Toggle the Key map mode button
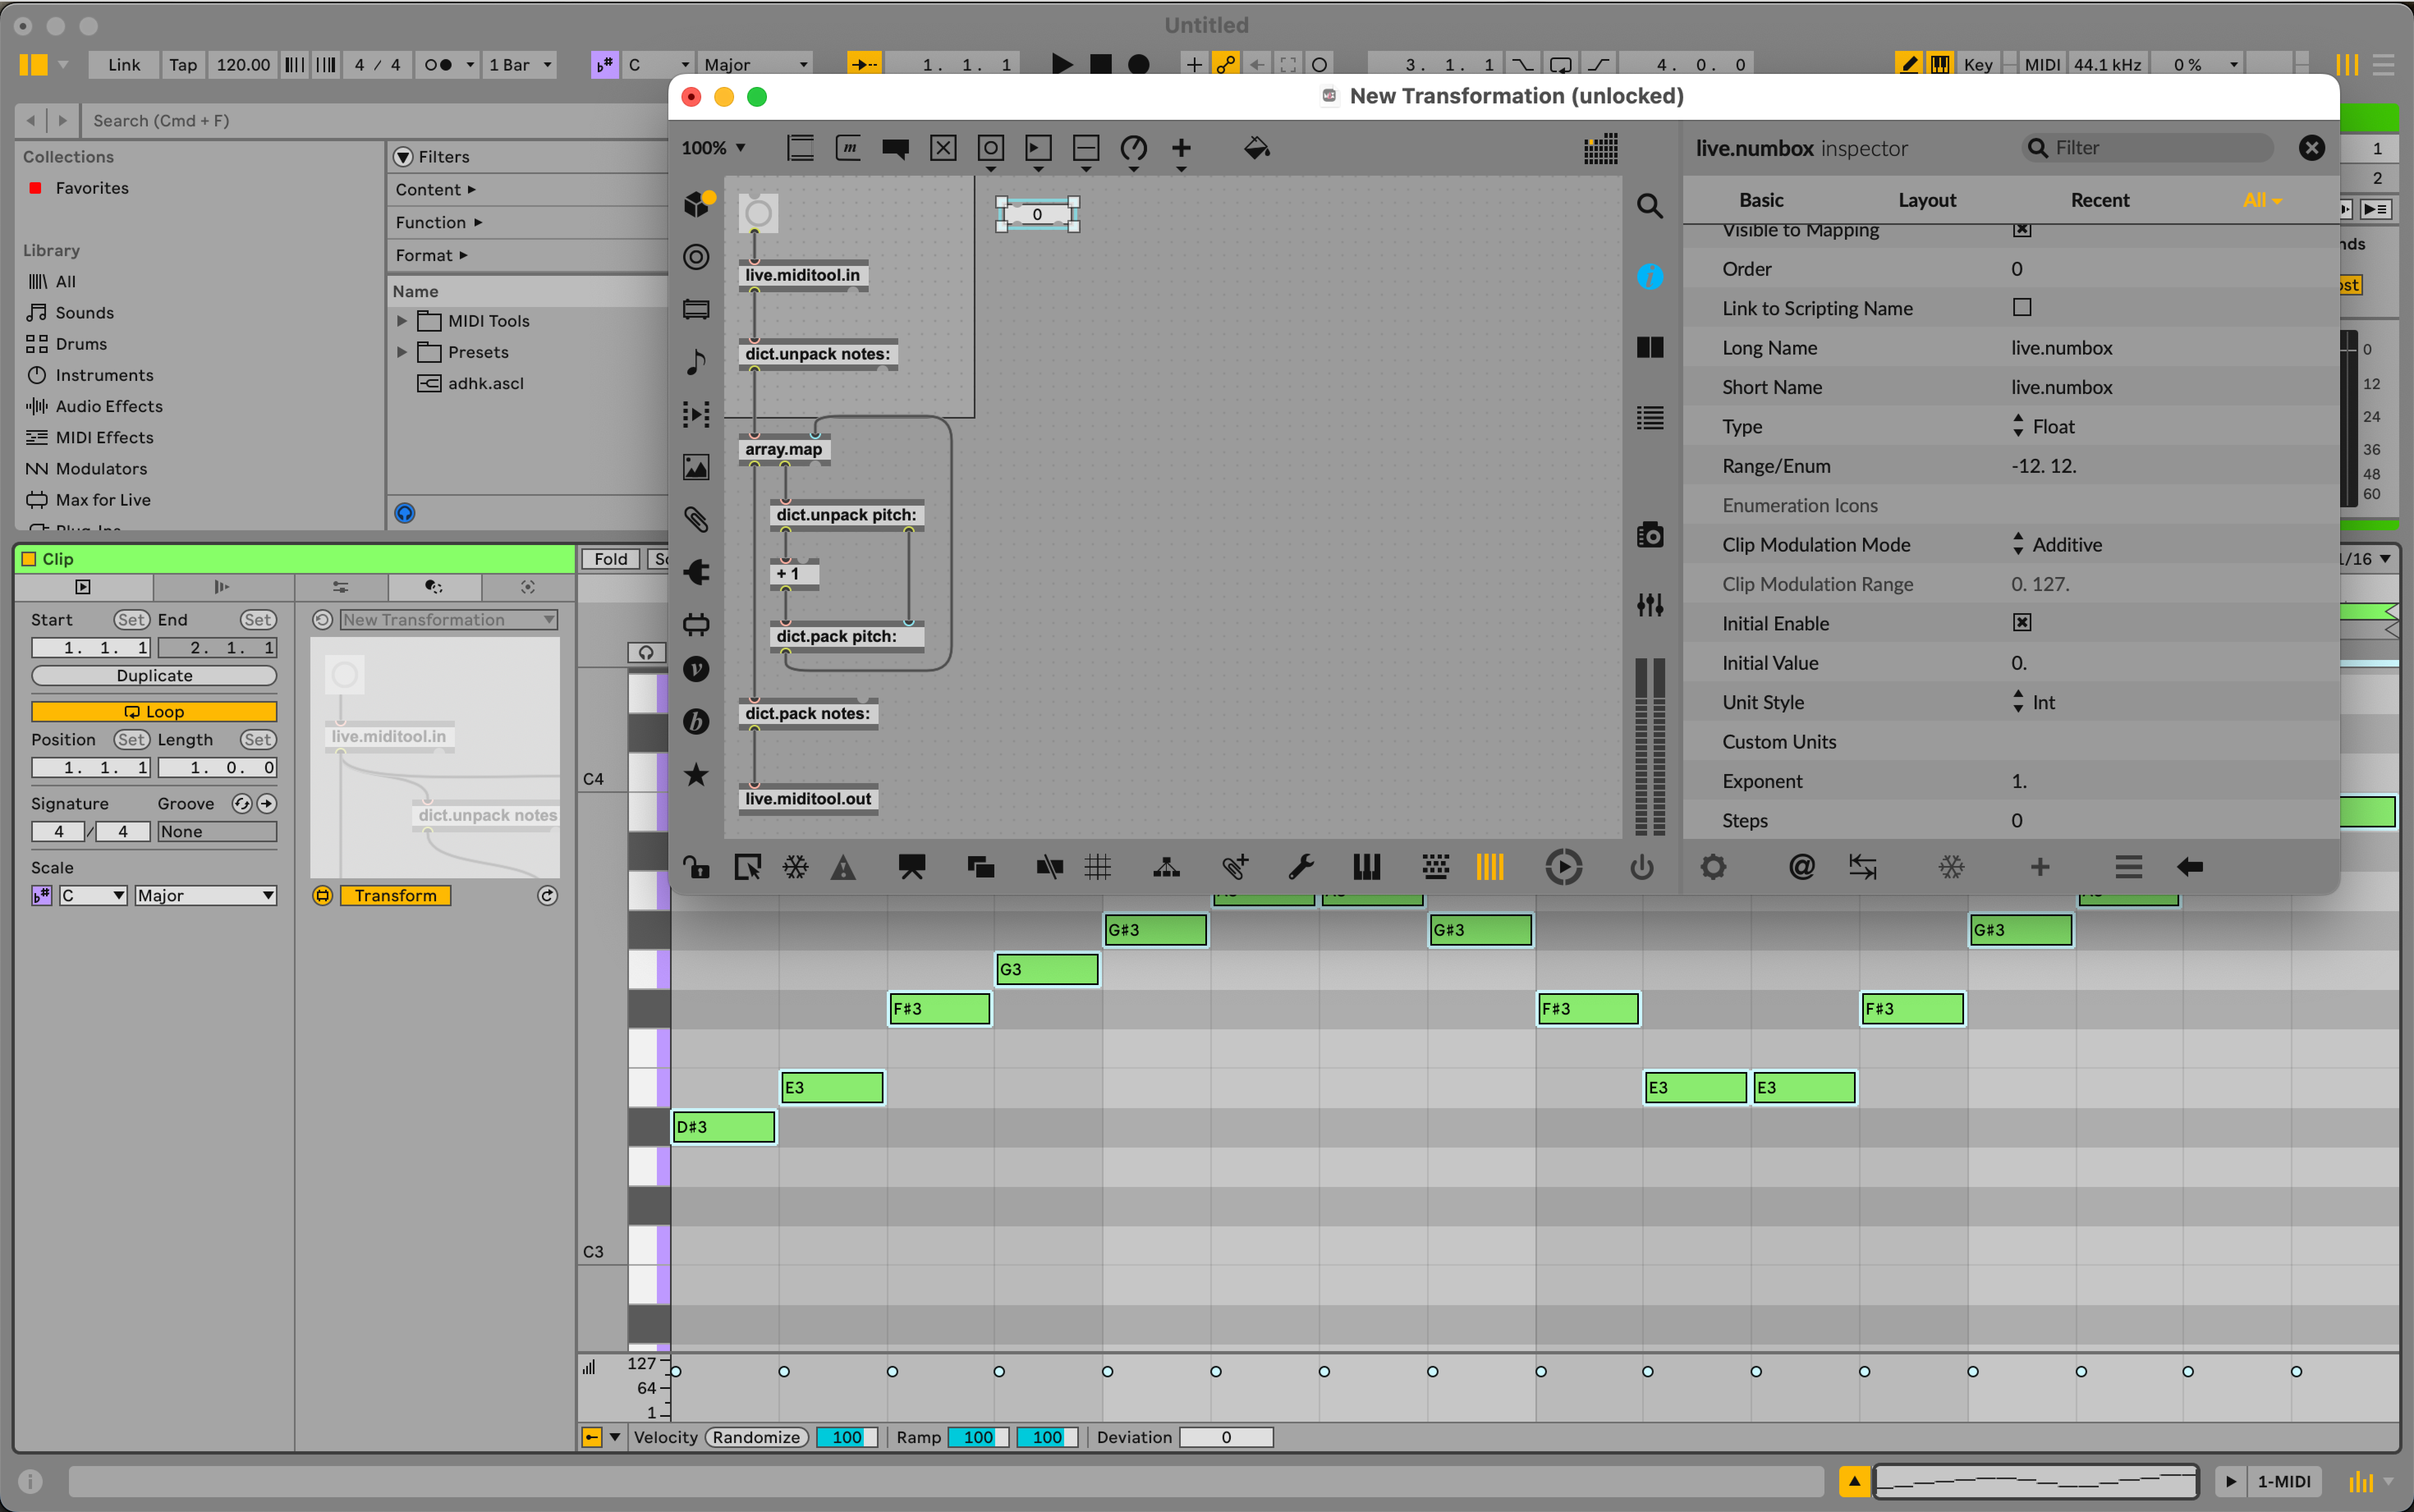The height and width of the screenshot is (1512, 2414). pyautogui.click(x=1977, y=64)
